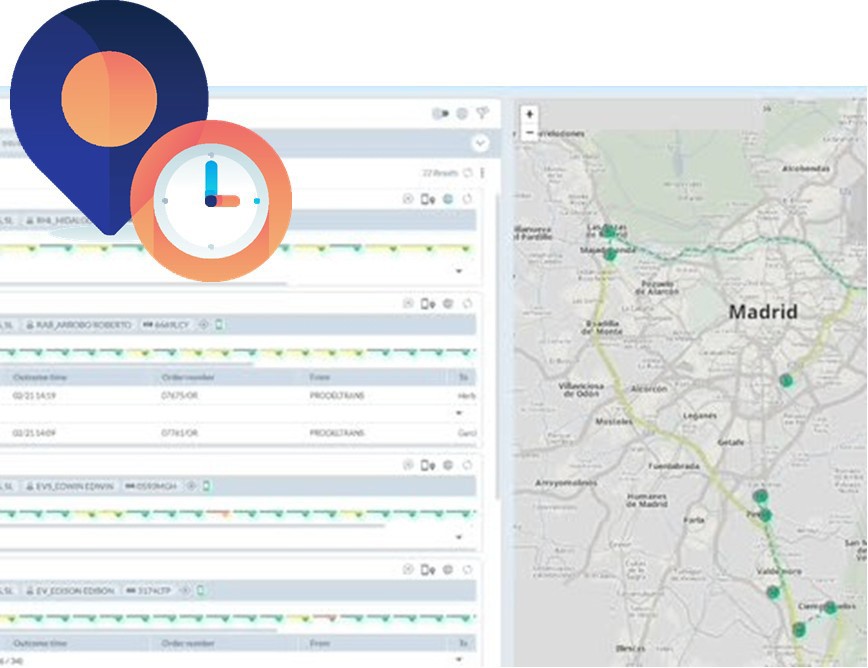
Task: Click the target icon beside plate 6669LCY
Action: (x=203, y=325)
